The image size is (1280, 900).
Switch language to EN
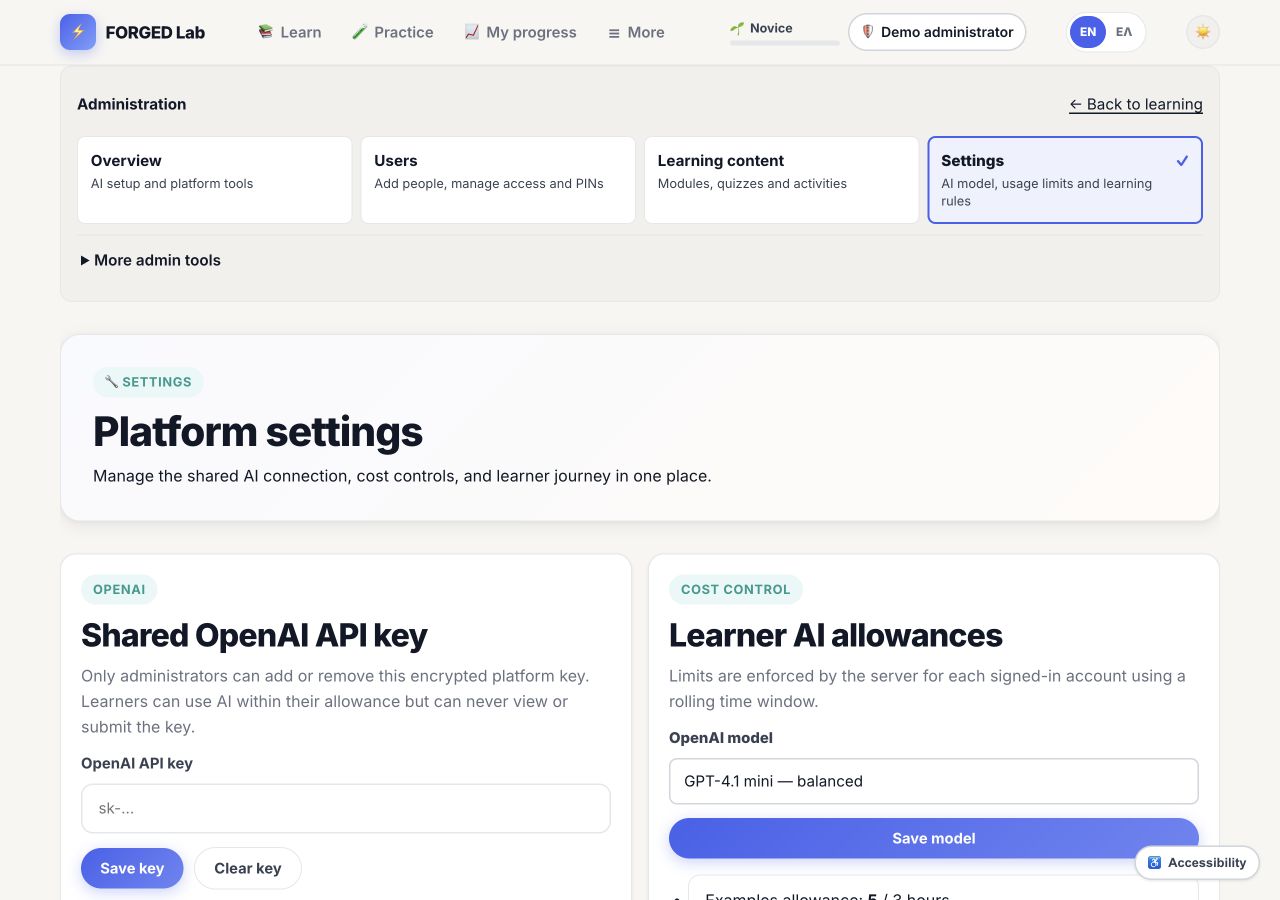[1088, 32]
